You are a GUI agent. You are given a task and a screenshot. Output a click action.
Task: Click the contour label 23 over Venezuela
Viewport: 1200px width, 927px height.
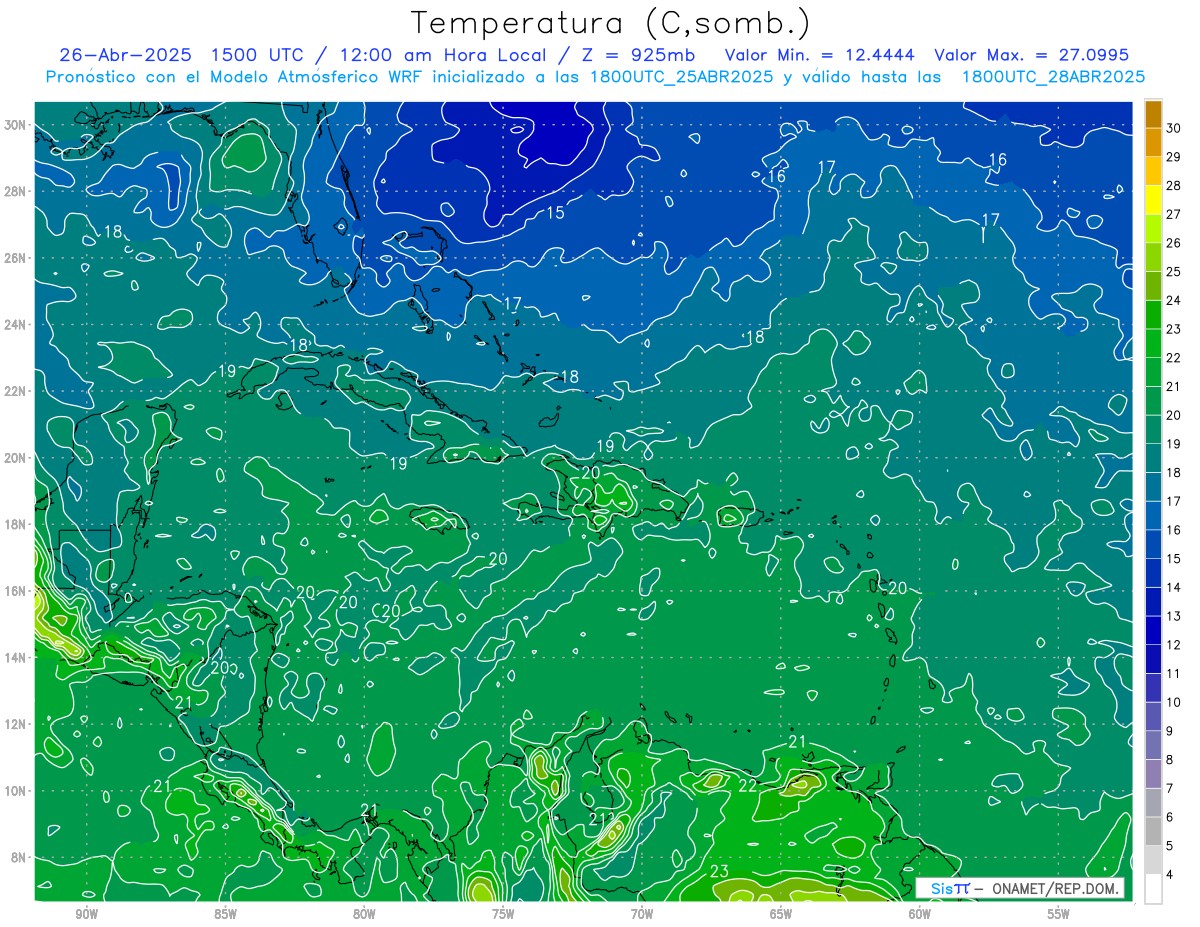[x=719, y=872]
